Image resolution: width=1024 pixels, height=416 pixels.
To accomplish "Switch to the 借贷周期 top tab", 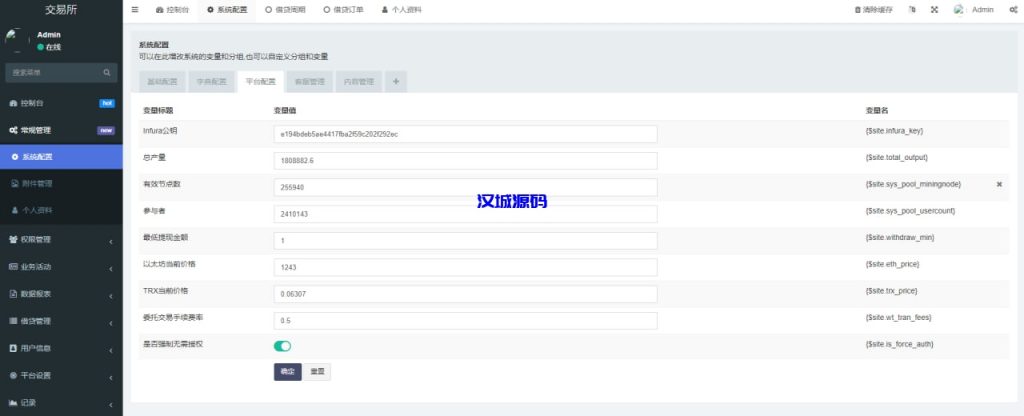I will click(x=285, y=10).
